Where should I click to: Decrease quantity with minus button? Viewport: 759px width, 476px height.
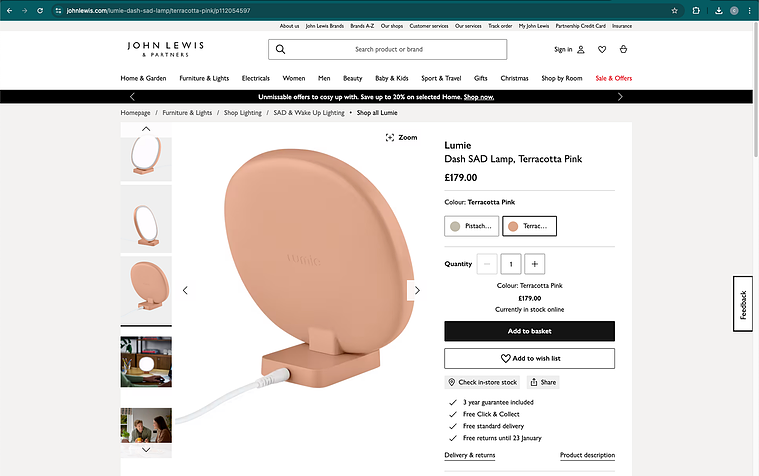click(x=487, y=264)
